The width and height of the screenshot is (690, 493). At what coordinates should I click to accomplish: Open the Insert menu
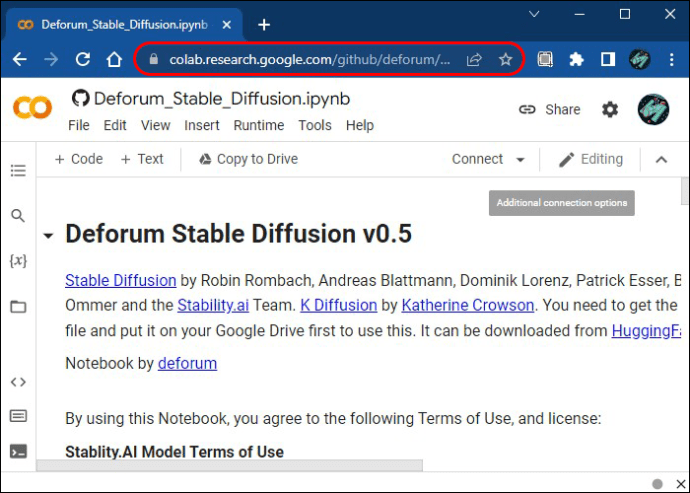(202, 125)
